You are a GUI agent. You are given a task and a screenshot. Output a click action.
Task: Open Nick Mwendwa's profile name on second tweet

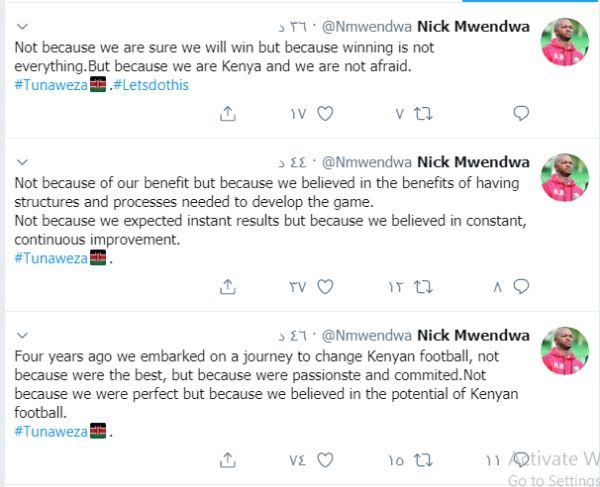(x=486, y=160)
